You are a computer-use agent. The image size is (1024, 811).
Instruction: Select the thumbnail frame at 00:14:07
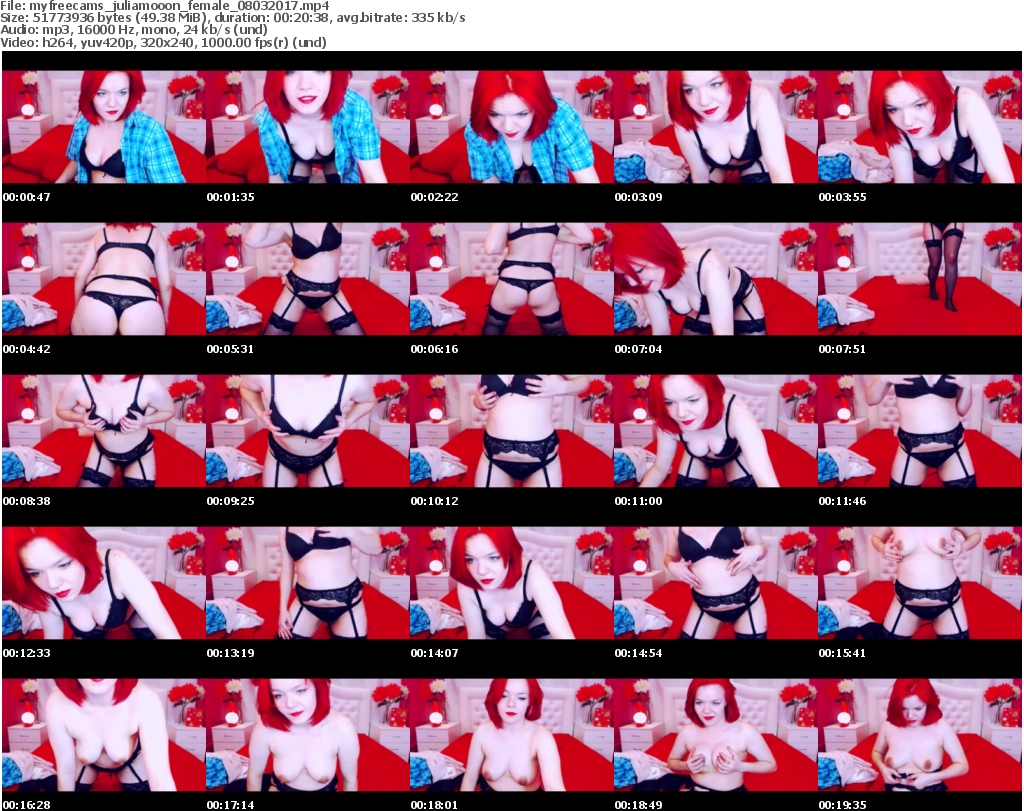point(512,583)
